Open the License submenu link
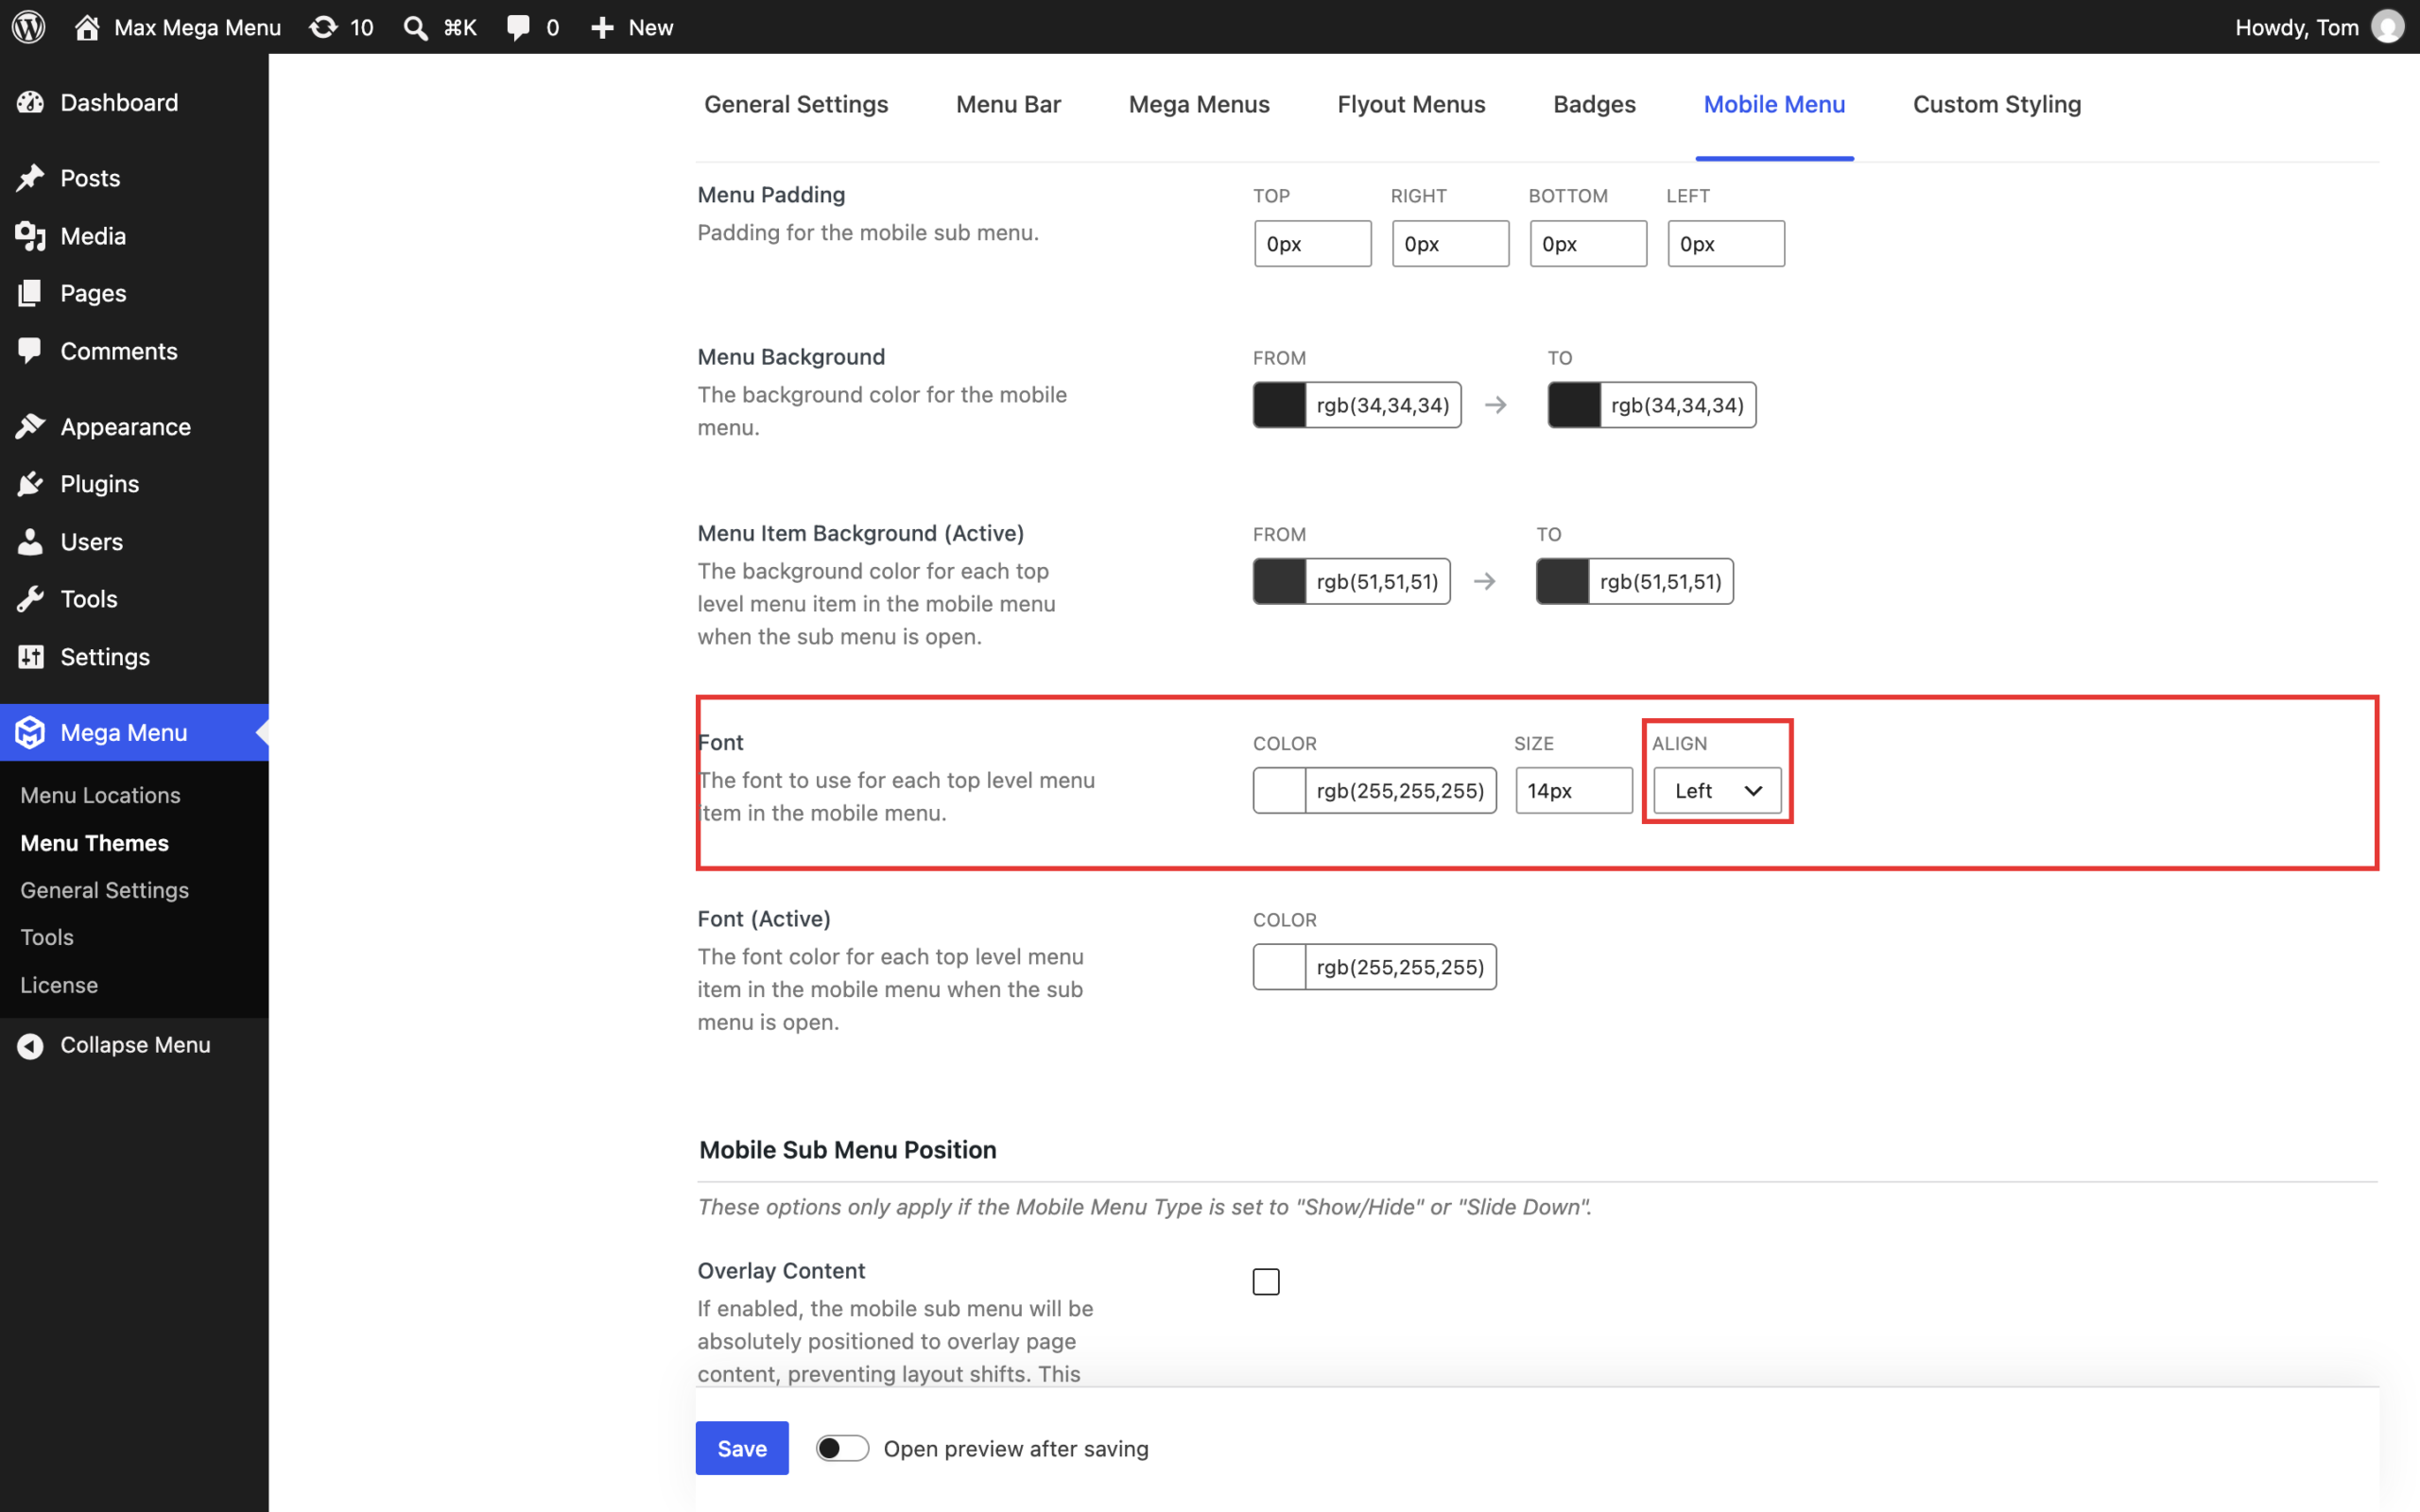The width and height of the screenshot is (2420, 1512). 59,985
